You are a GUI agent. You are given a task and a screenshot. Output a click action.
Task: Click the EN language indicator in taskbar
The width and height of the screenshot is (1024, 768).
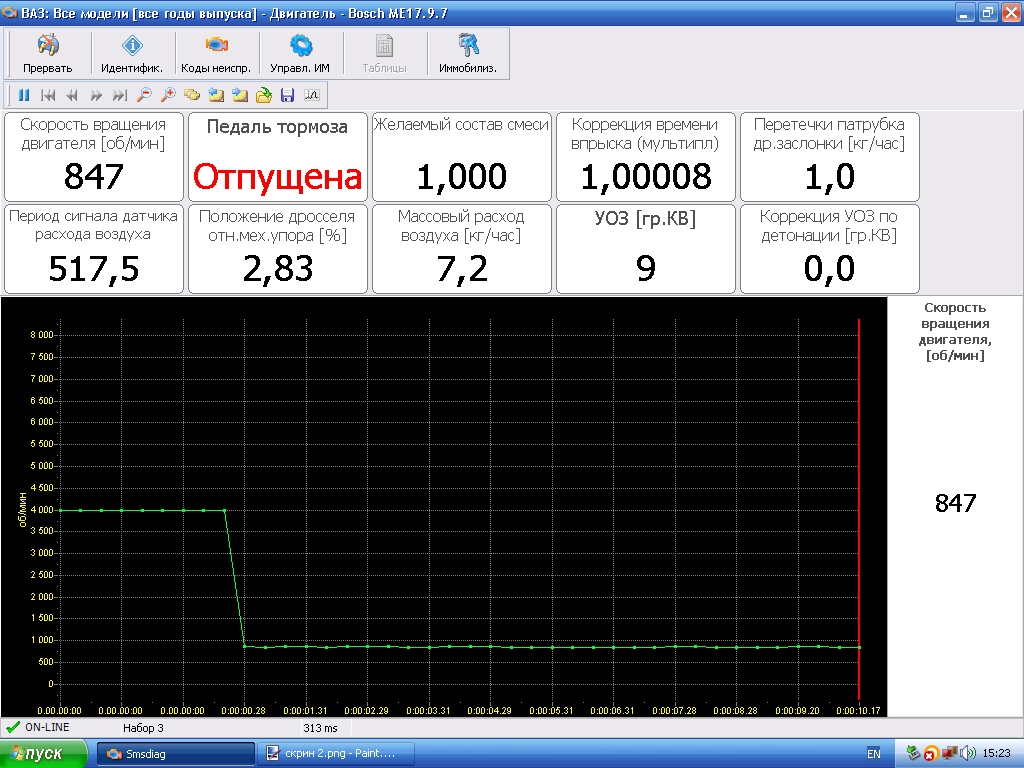[873, 753]
